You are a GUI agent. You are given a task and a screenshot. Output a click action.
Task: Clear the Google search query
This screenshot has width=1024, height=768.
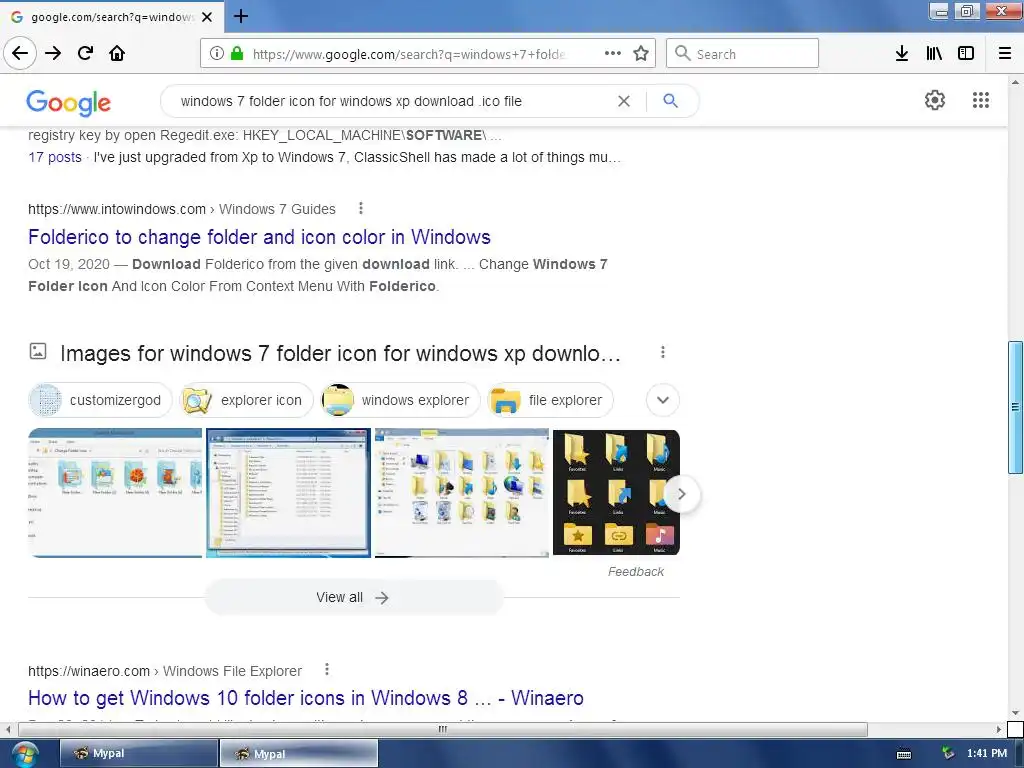[624, 101]
